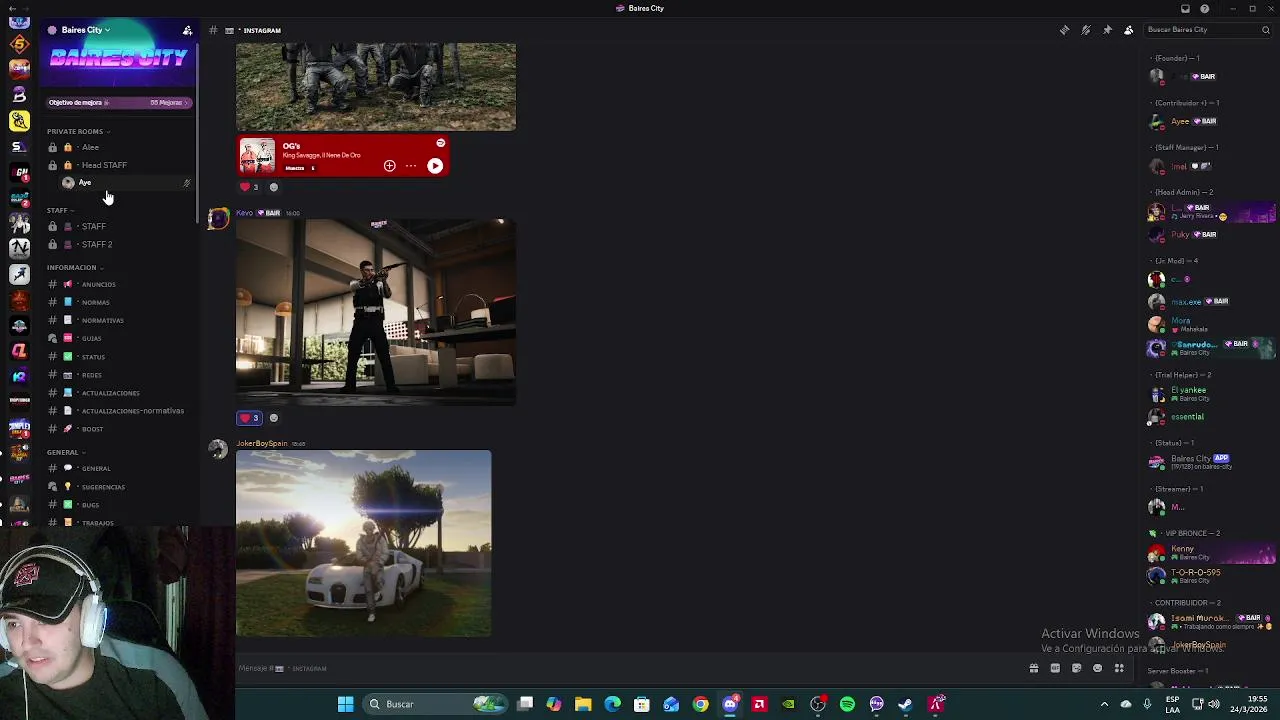The height and width of the screenshot is (720, 1280).
Task: Open the GIF picker icon
Action: pos(1055,668)
